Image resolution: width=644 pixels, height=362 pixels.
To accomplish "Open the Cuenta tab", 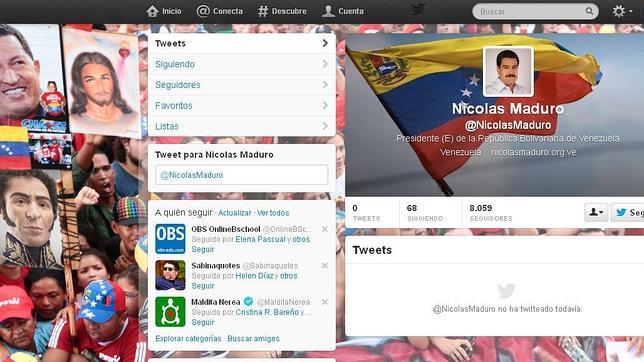I will point(343,11).
